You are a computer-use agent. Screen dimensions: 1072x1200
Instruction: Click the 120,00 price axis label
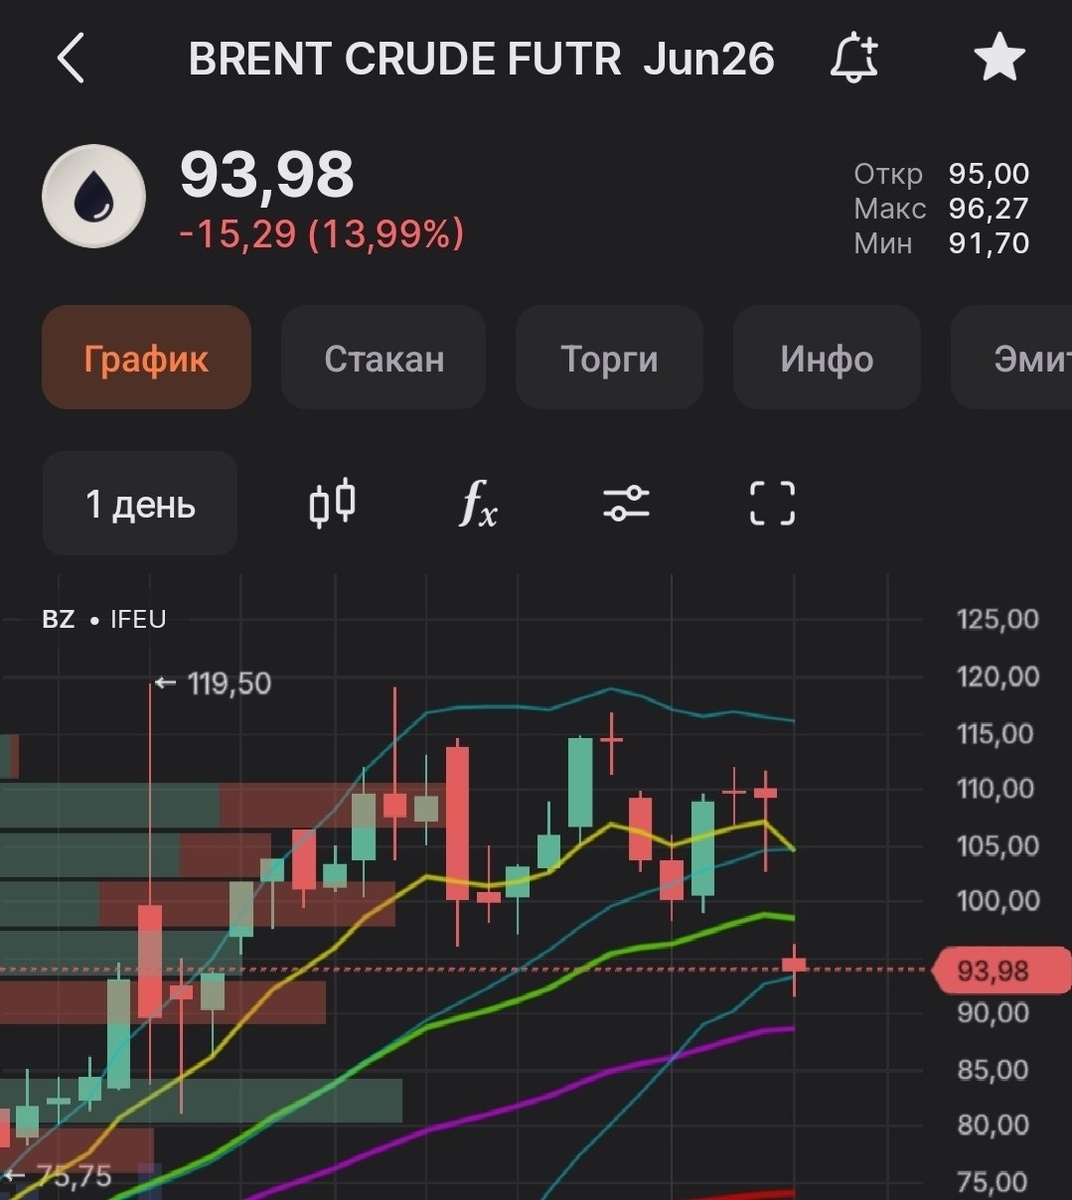click(x=998, y=677)
